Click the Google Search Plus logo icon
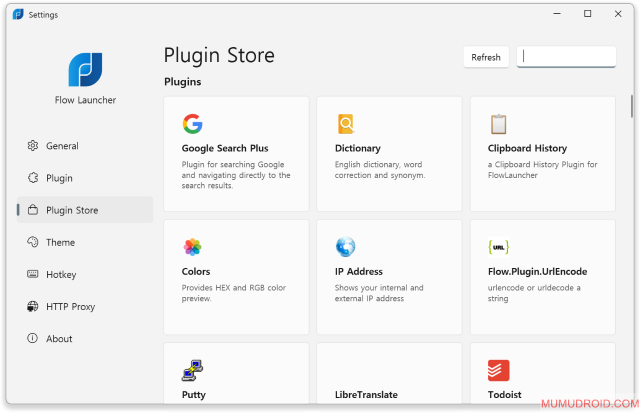 click(x=192, y=124)
